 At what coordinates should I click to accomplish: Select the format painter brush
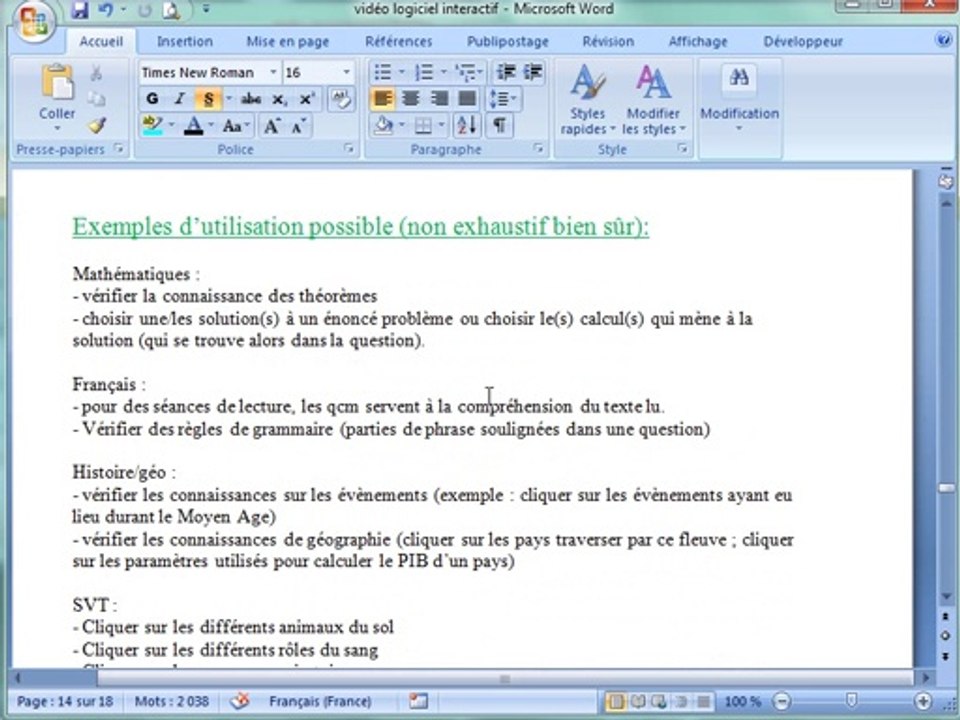(97, 126)
